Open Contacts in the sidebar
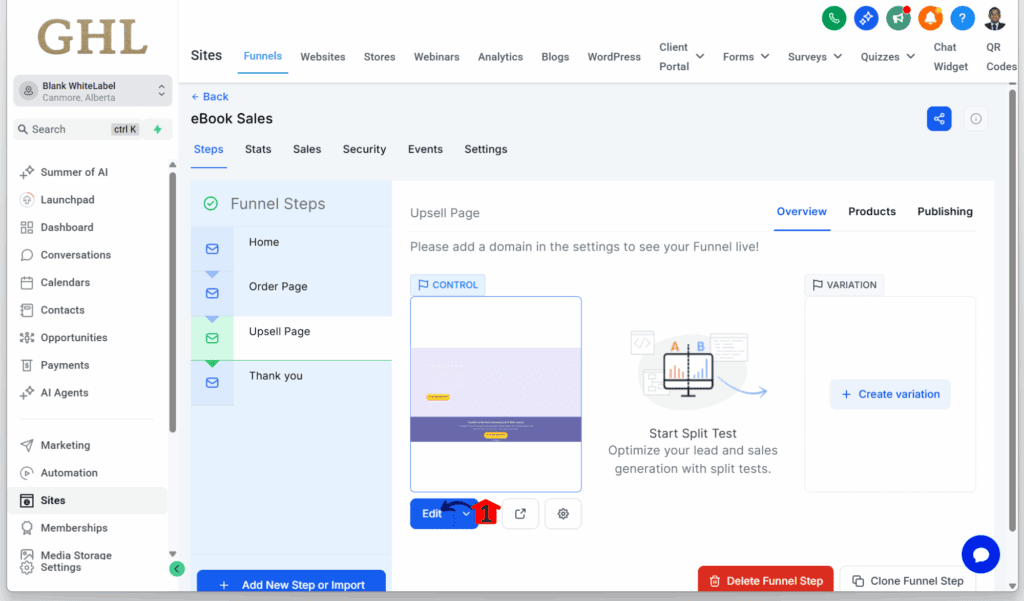 tap(62, 310)
